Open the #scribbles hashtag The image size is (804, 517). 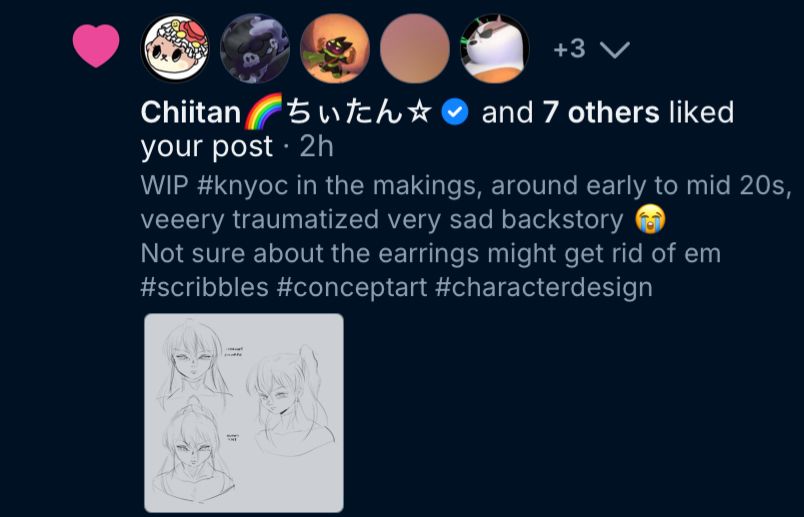[x=205, y=287]
